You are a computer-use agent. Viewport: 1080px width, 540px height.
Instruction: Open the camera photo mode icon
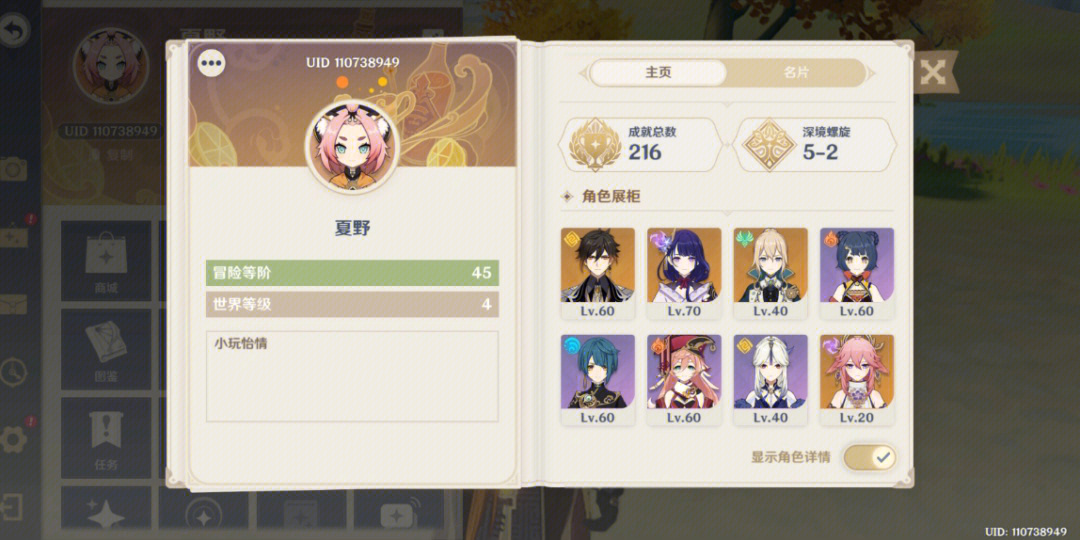tap(14, 168)
